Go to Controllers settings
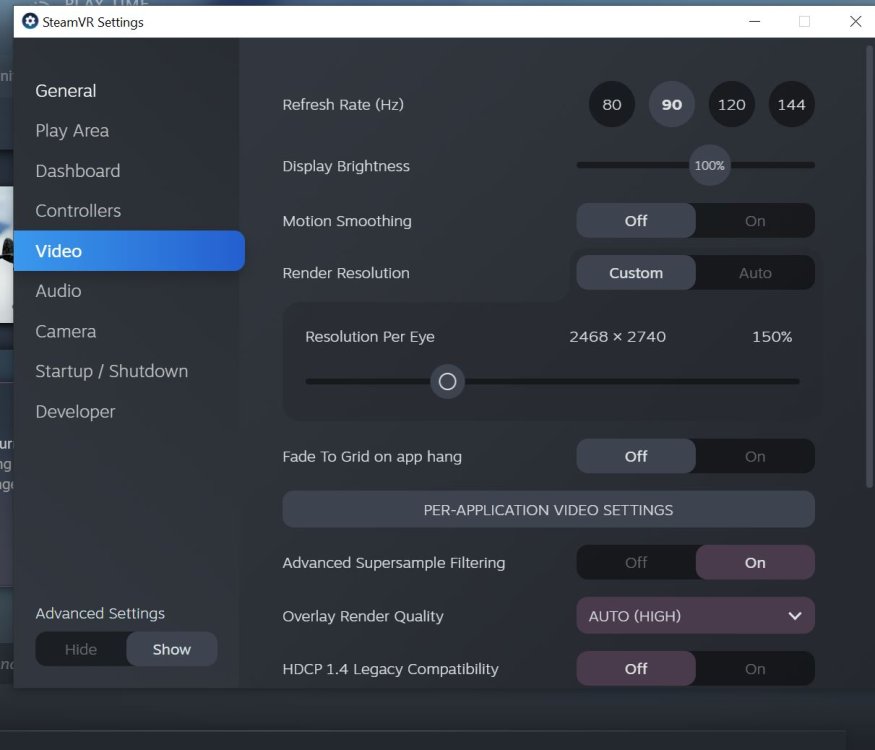Screen dimensions: 875x750 78,211
